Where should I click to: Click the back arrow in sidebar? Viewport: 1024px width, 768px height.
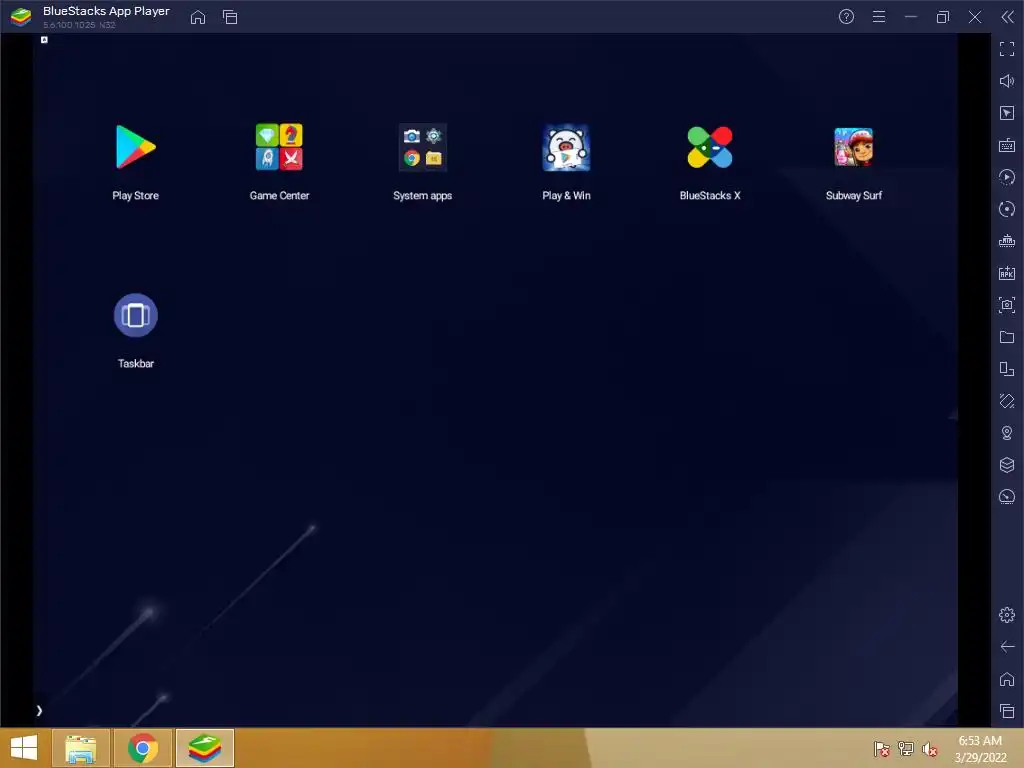1007,647
